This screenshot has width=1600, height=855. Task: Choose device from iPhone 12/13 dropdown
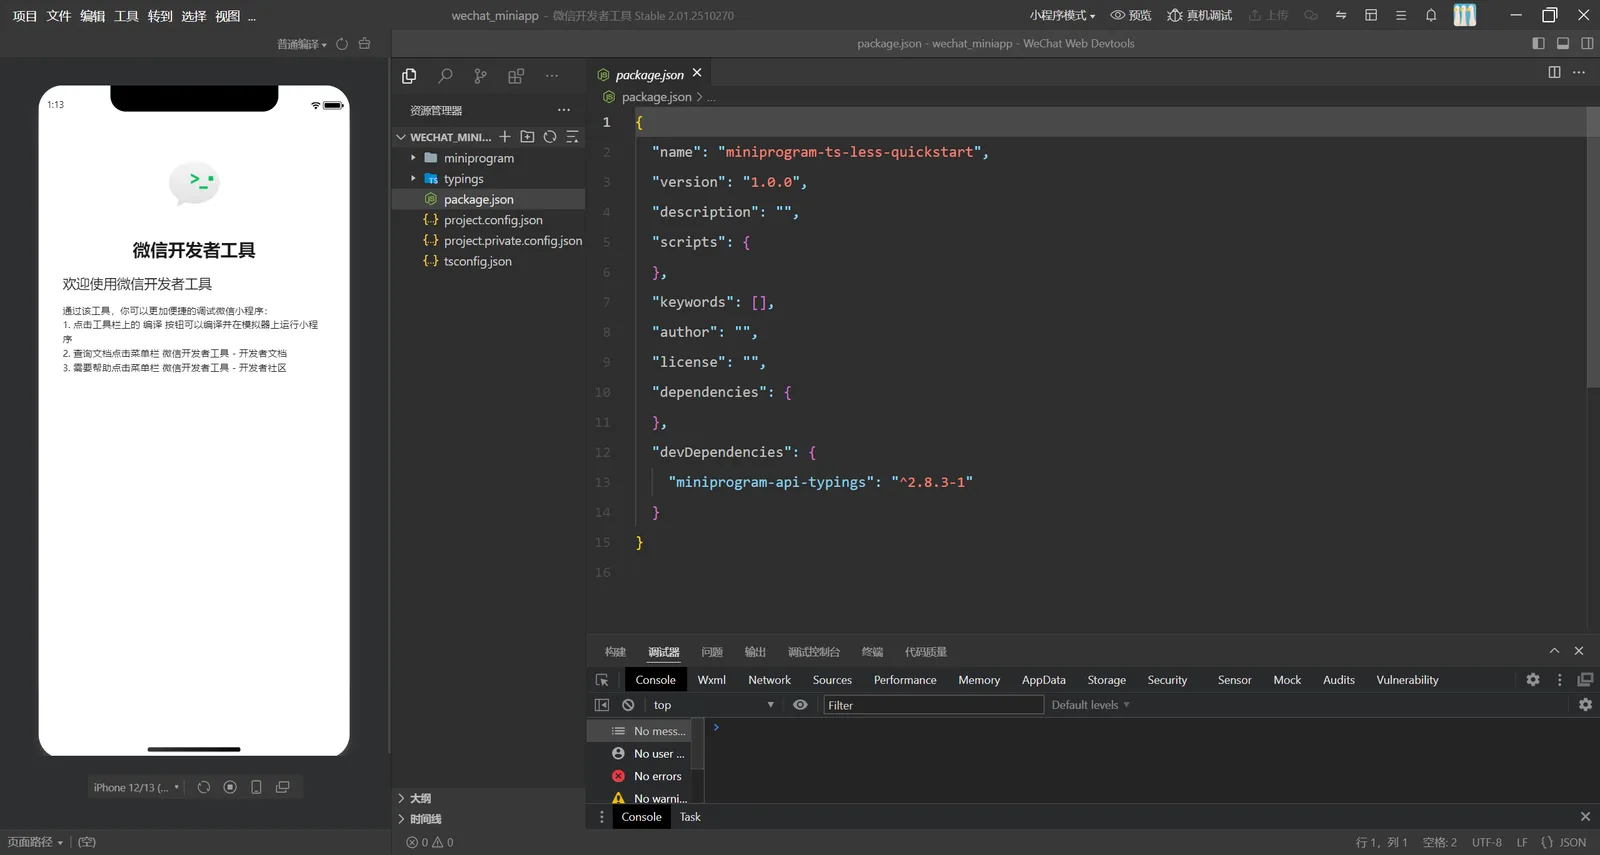[137, 787]
